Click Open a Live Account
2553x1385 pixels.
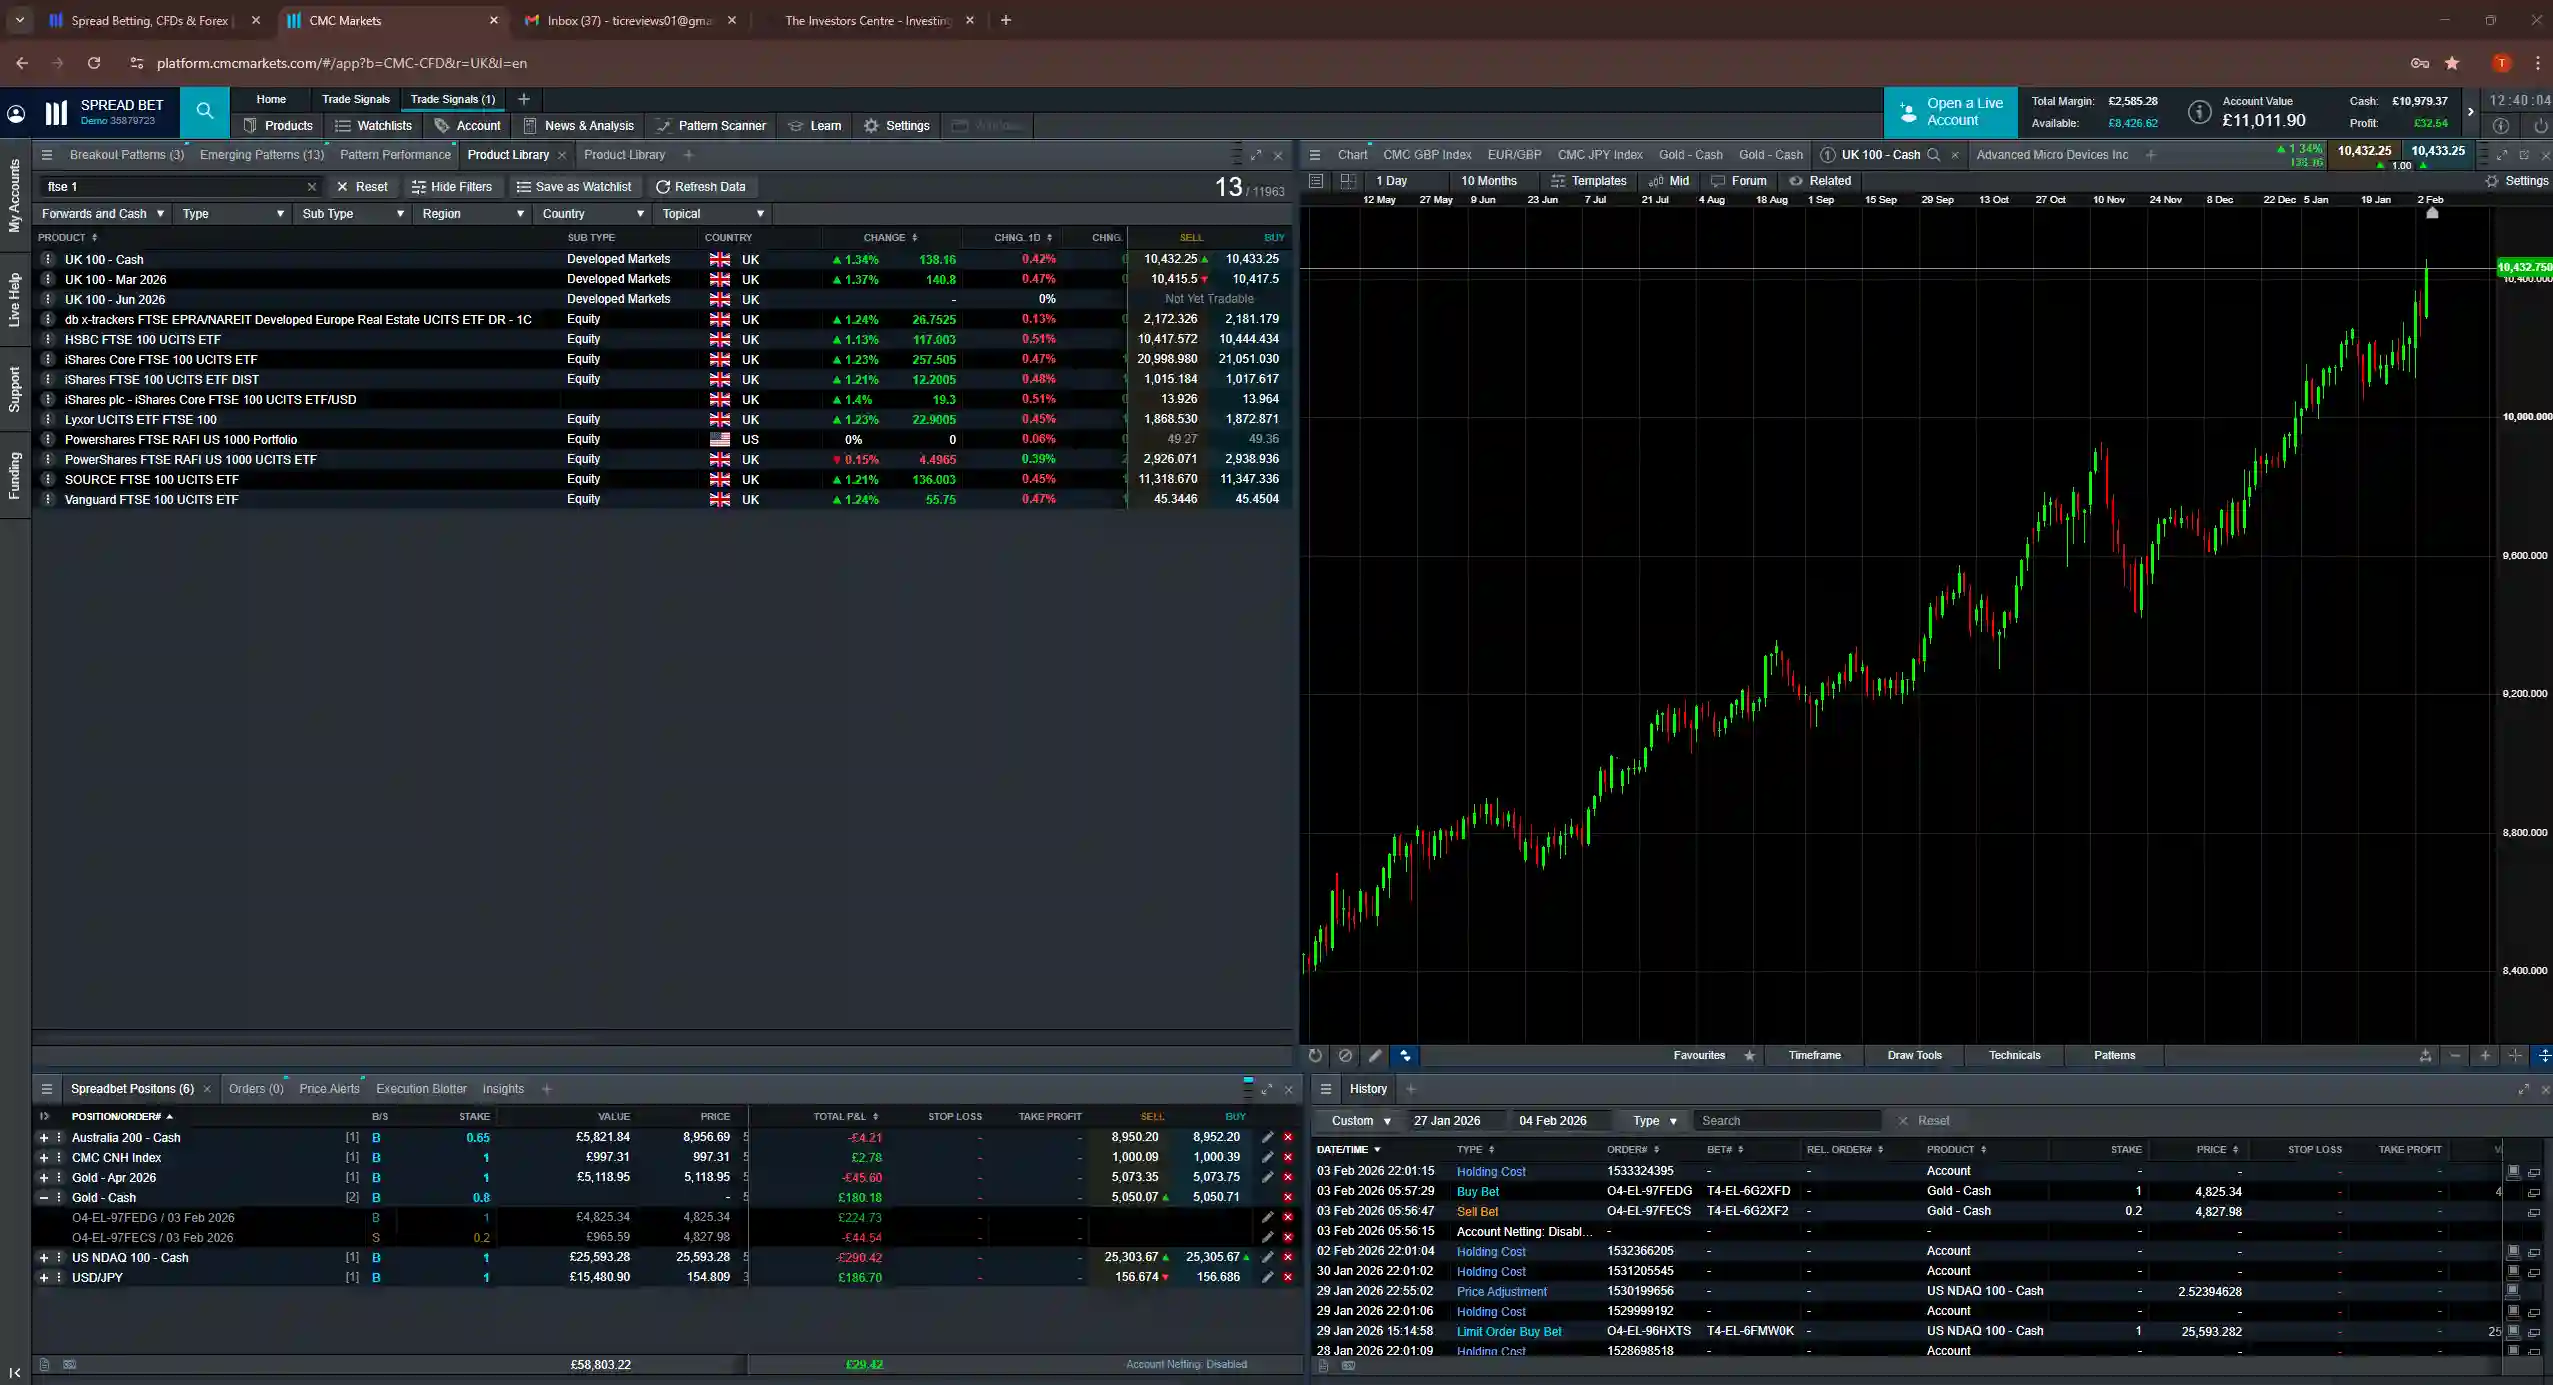[x=1948, y=112]
